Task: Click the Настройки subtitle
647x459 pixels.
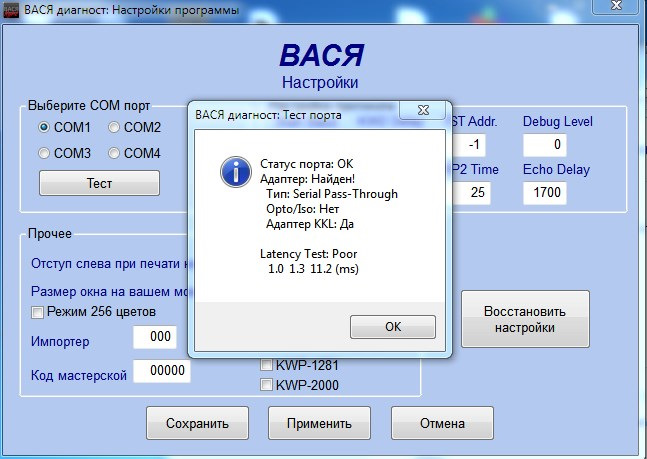Action: pyautogui.click(x=320, y=83)
